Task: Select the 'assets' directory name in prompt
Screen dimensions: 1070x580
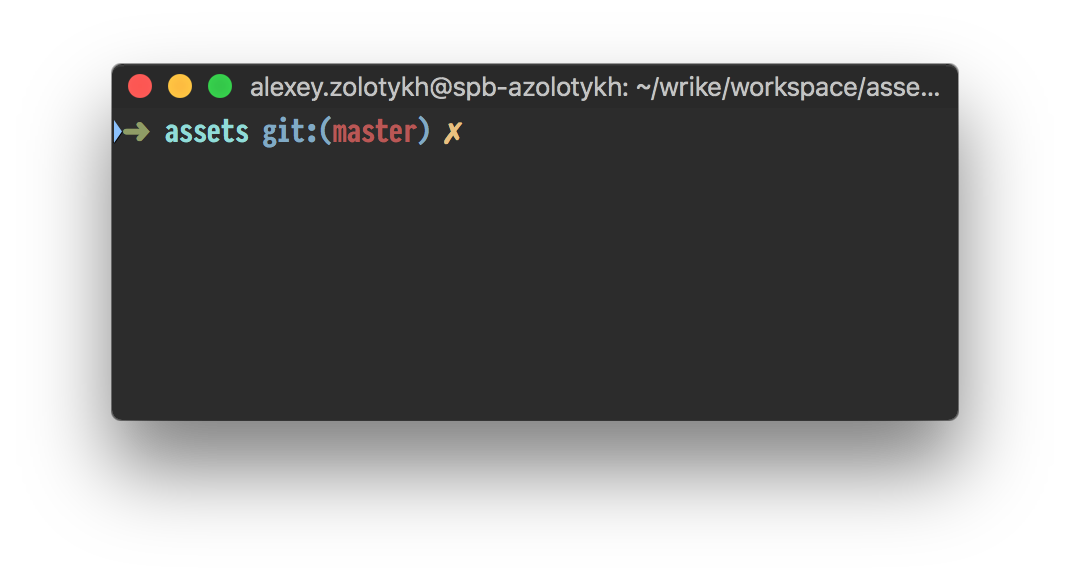Action: coord(207,132)
